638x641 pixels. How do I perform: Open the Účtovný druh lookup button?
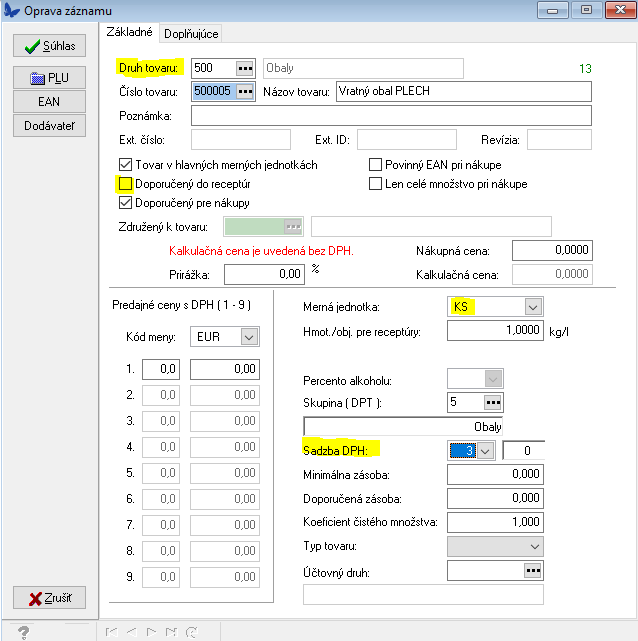tap(531, 570)
